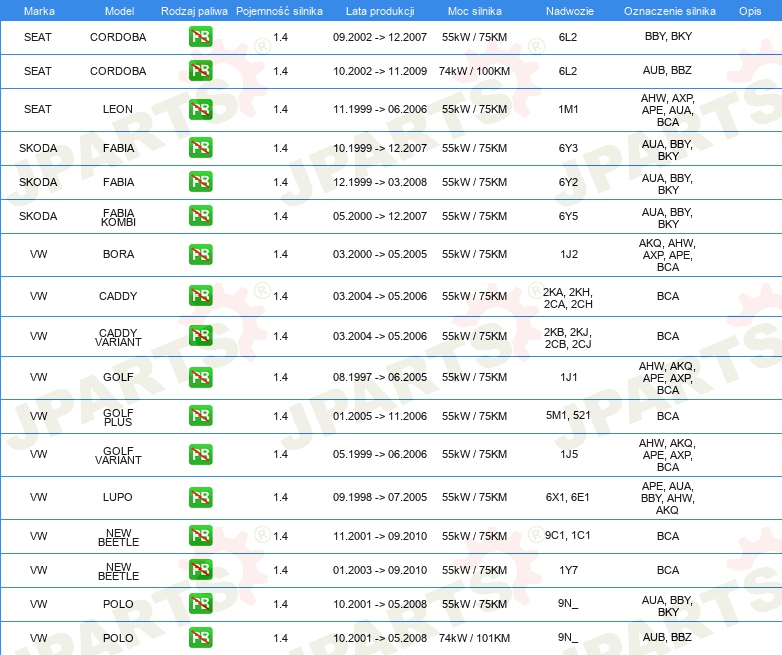782x655 pixels.
Task: Click fuel icon in GOLF PLUS row
Action: [x=200, y=416]
